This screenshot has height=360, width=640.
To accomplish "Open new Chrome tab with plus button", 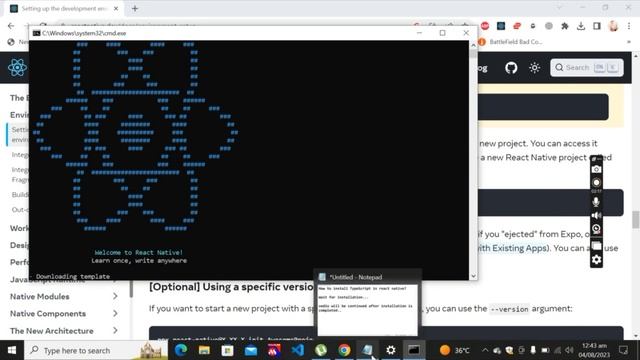I will [135, 8].
